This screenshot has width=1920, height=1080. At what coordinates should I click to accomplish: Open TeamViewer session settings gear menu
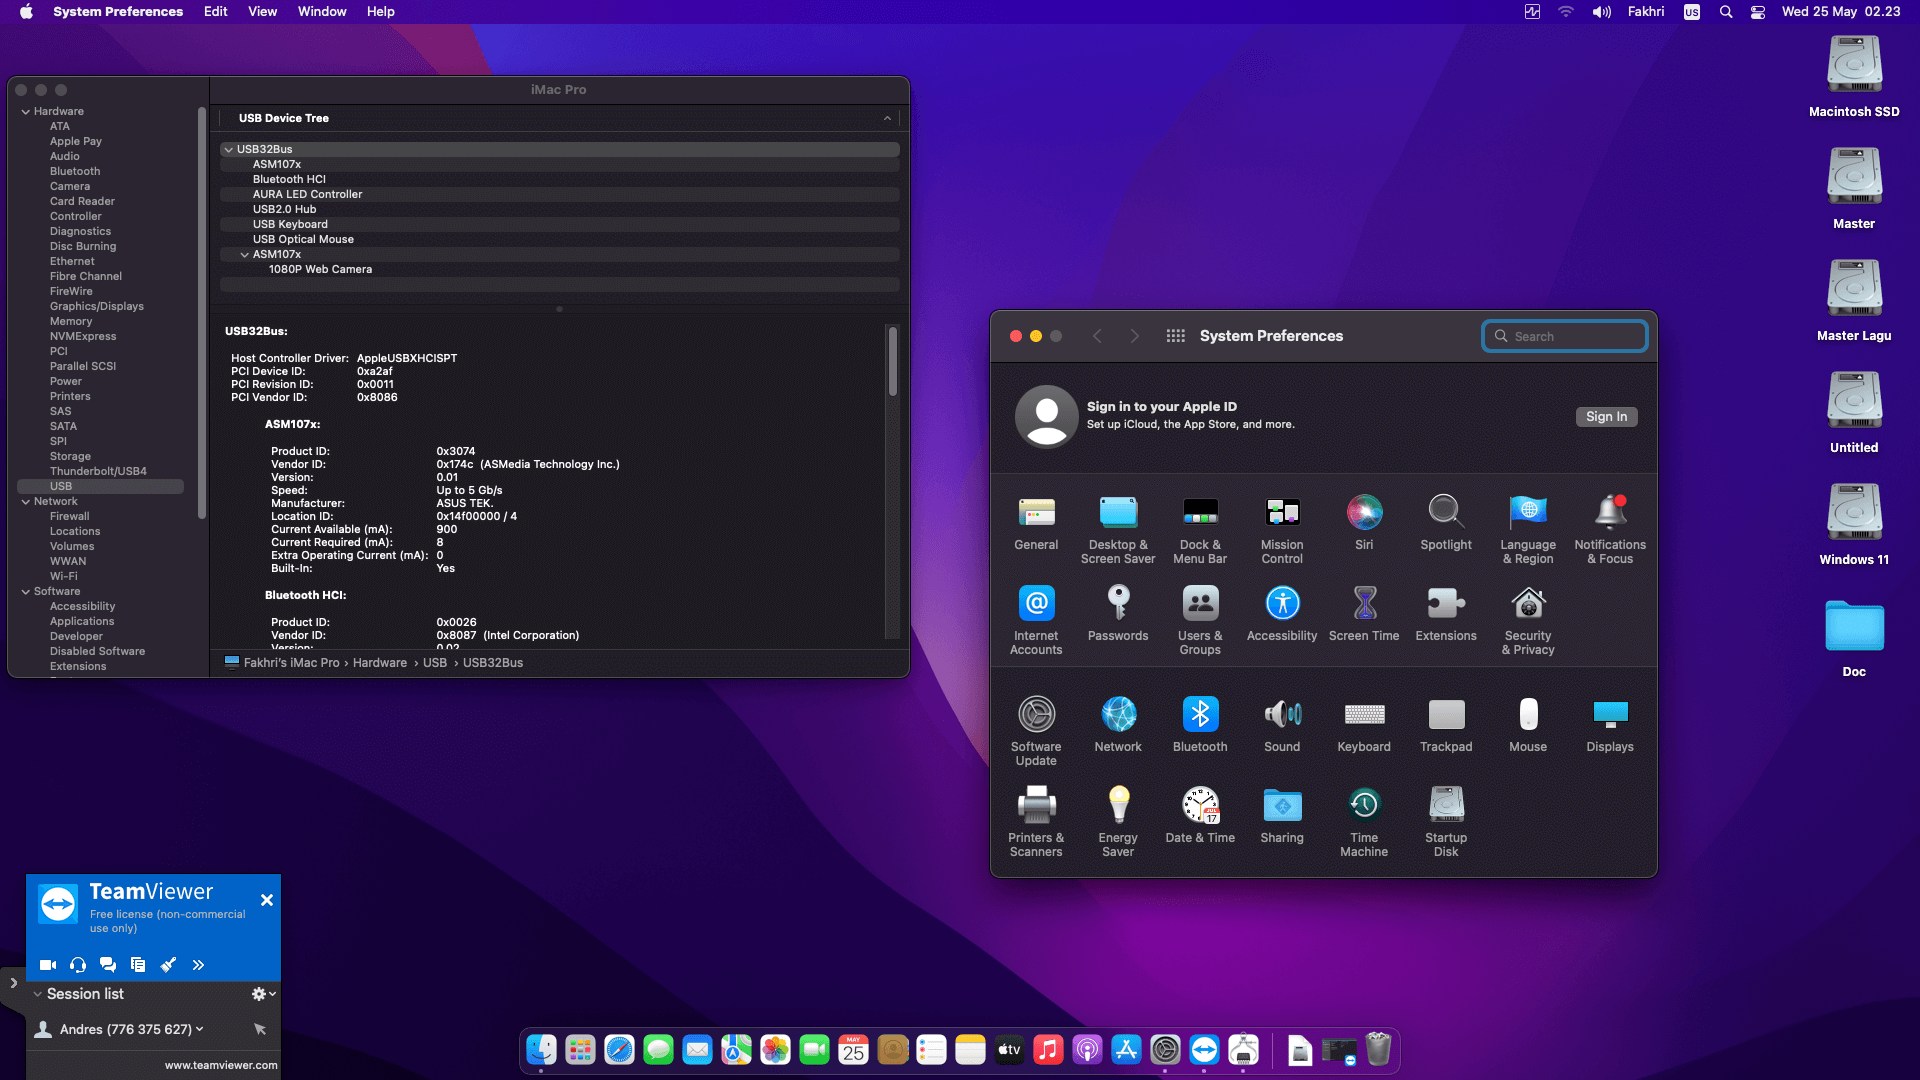pyautogui.click(x=263, y=994)
